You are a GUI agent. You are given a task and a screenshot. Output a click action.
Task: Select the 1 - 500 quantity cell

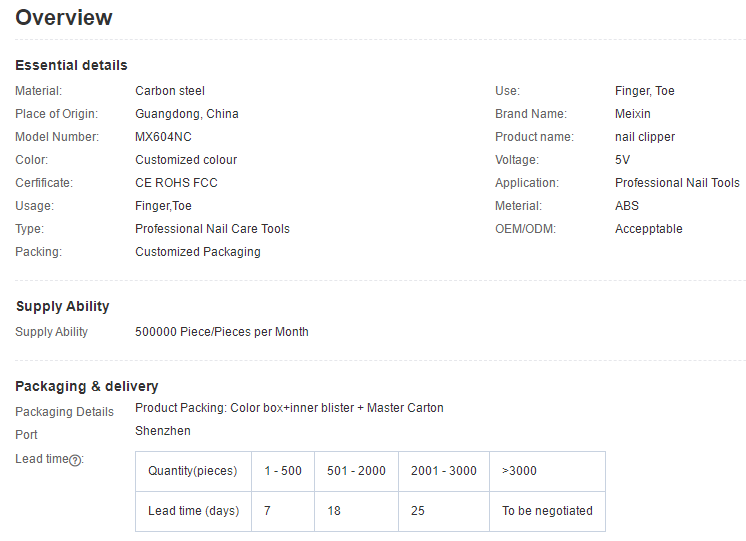(x=282, y=471)
